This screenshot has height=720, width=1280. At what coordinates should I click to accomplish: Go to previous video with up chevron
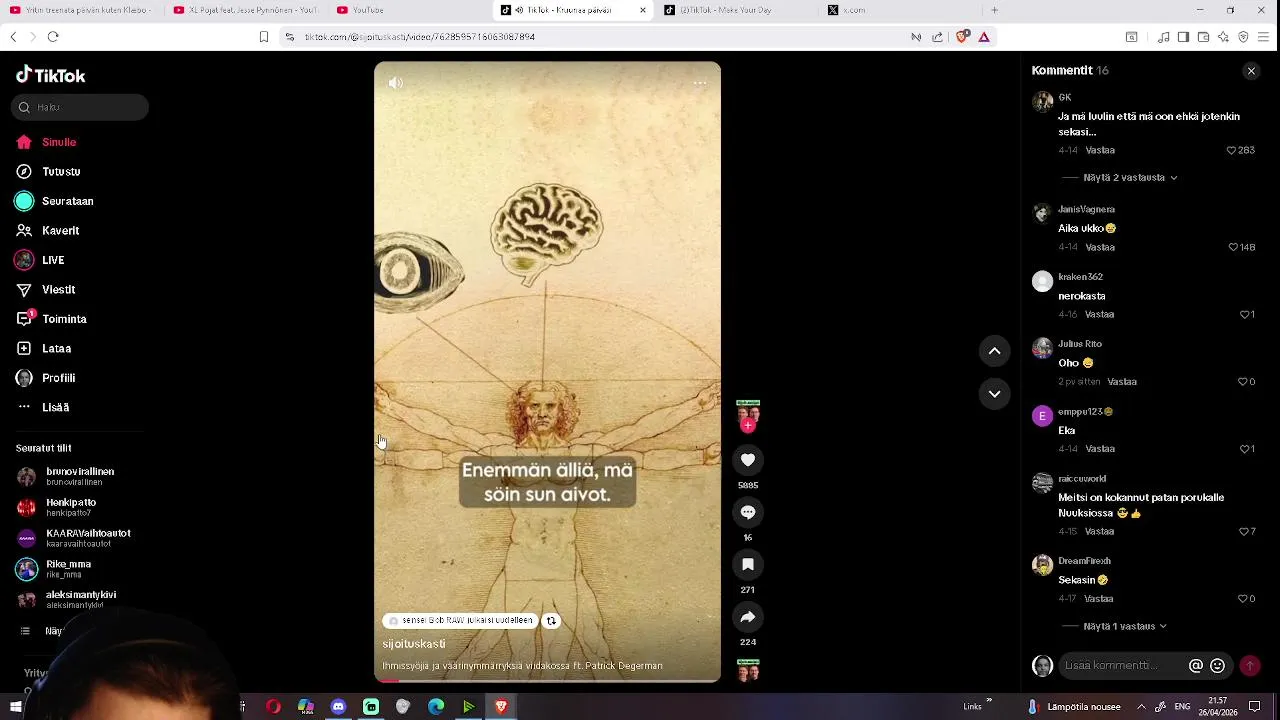994,351
